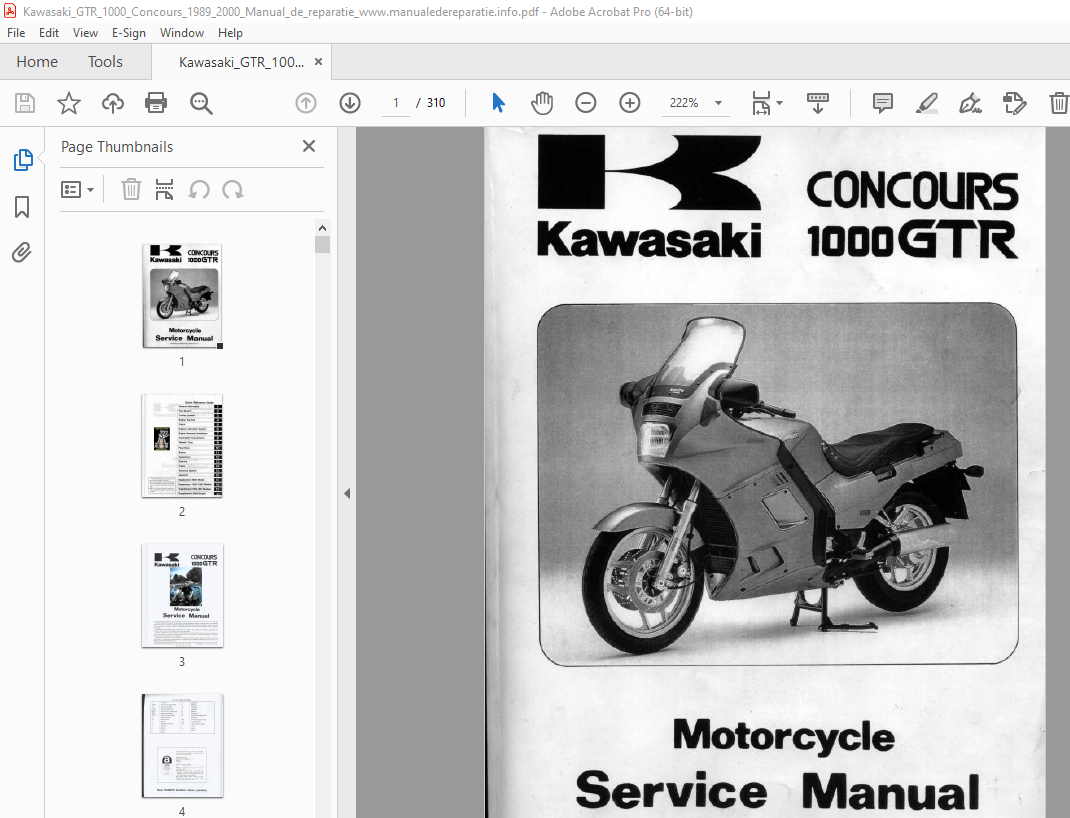Switch to the Home tab

click(37, 61)
